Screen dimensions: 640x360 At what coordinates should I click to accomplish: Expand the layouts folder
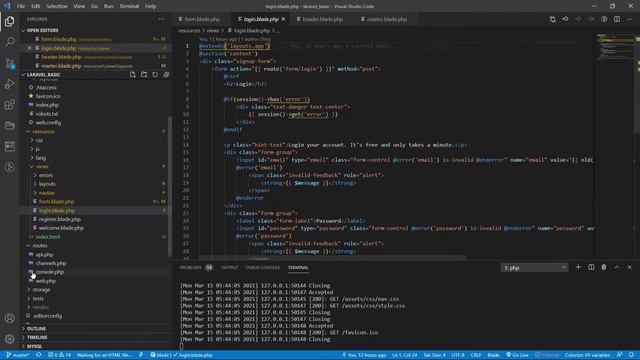click(x=47, y=184)
